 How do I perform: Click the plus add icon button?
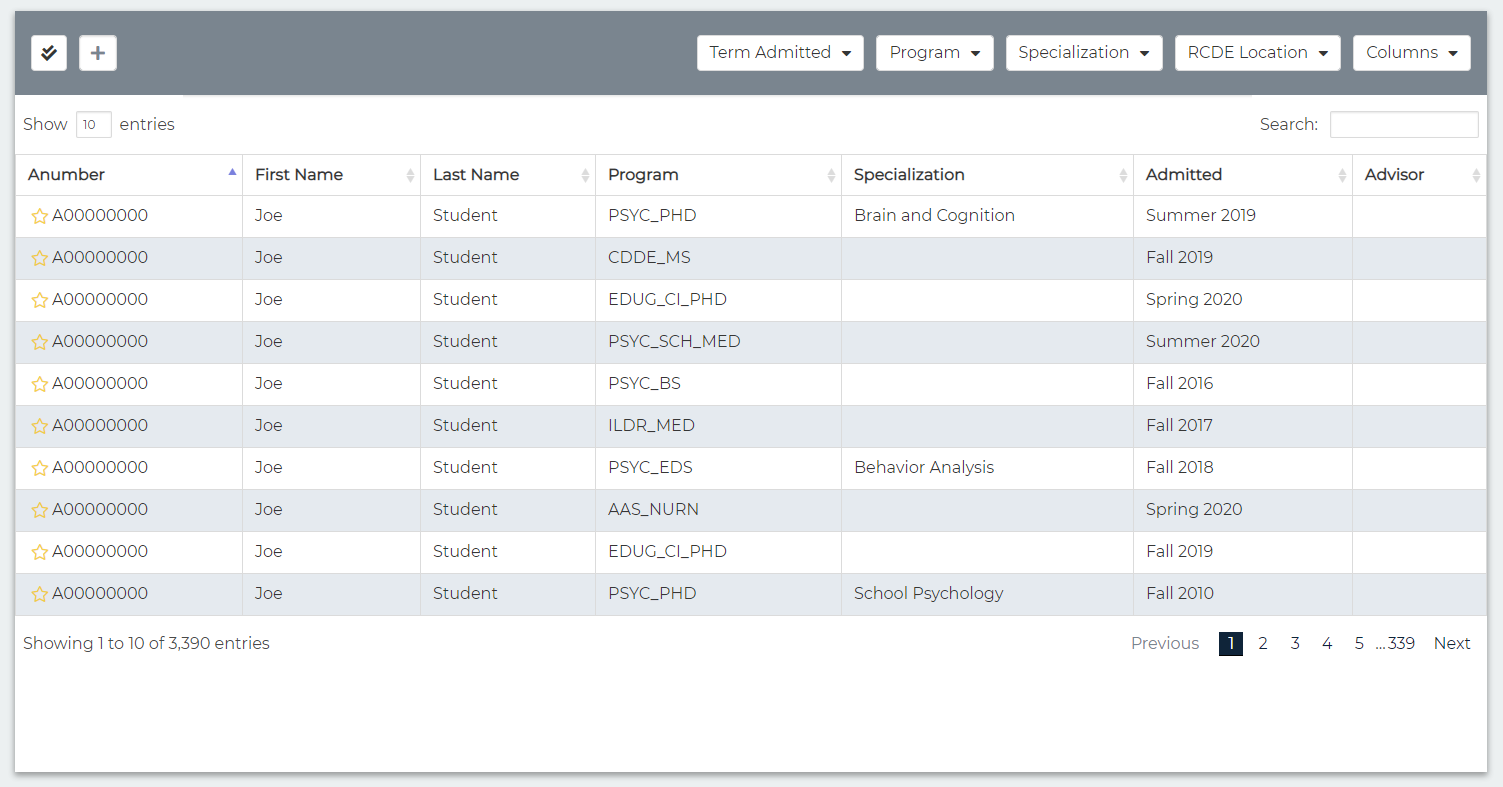[98, 53]
